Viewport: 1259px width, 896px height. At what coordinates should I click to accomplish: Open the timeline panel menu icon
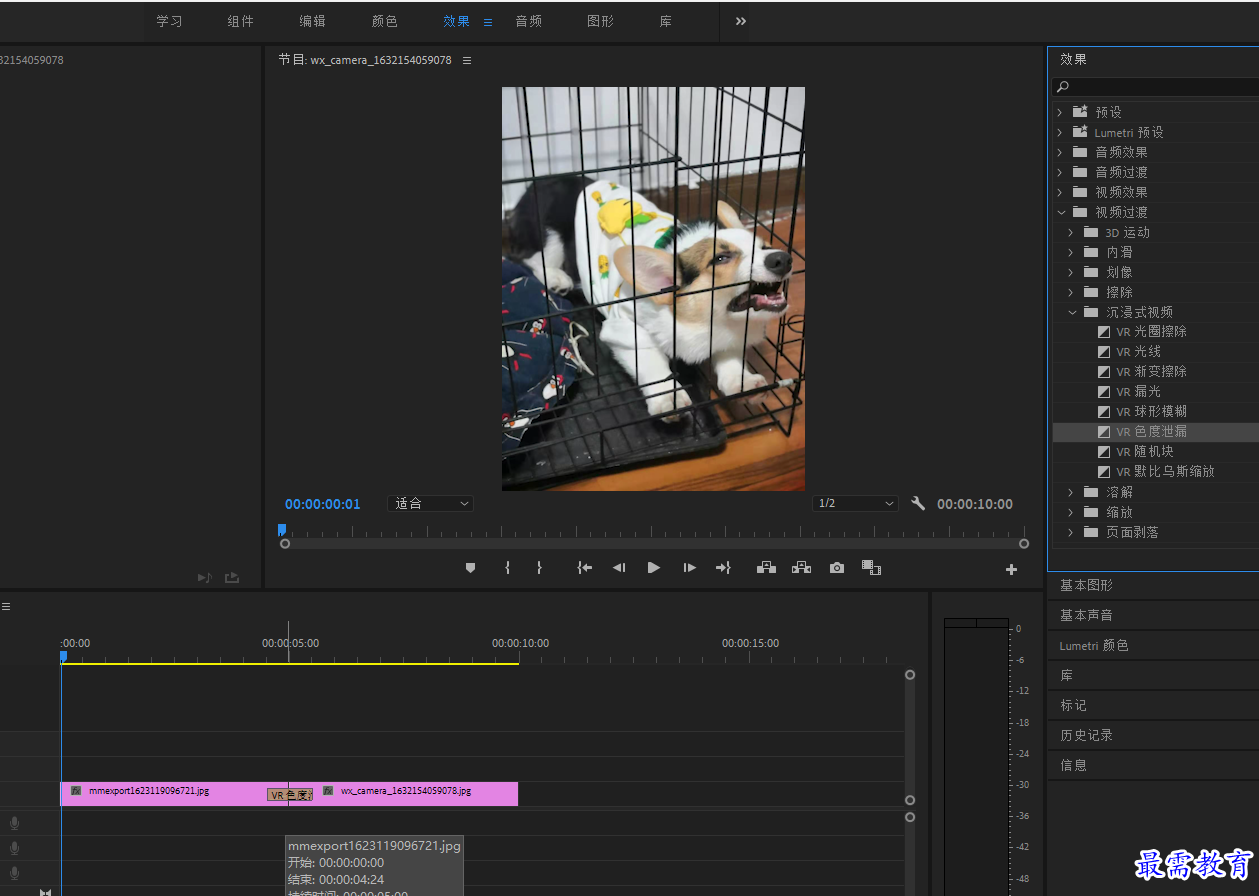6,606
